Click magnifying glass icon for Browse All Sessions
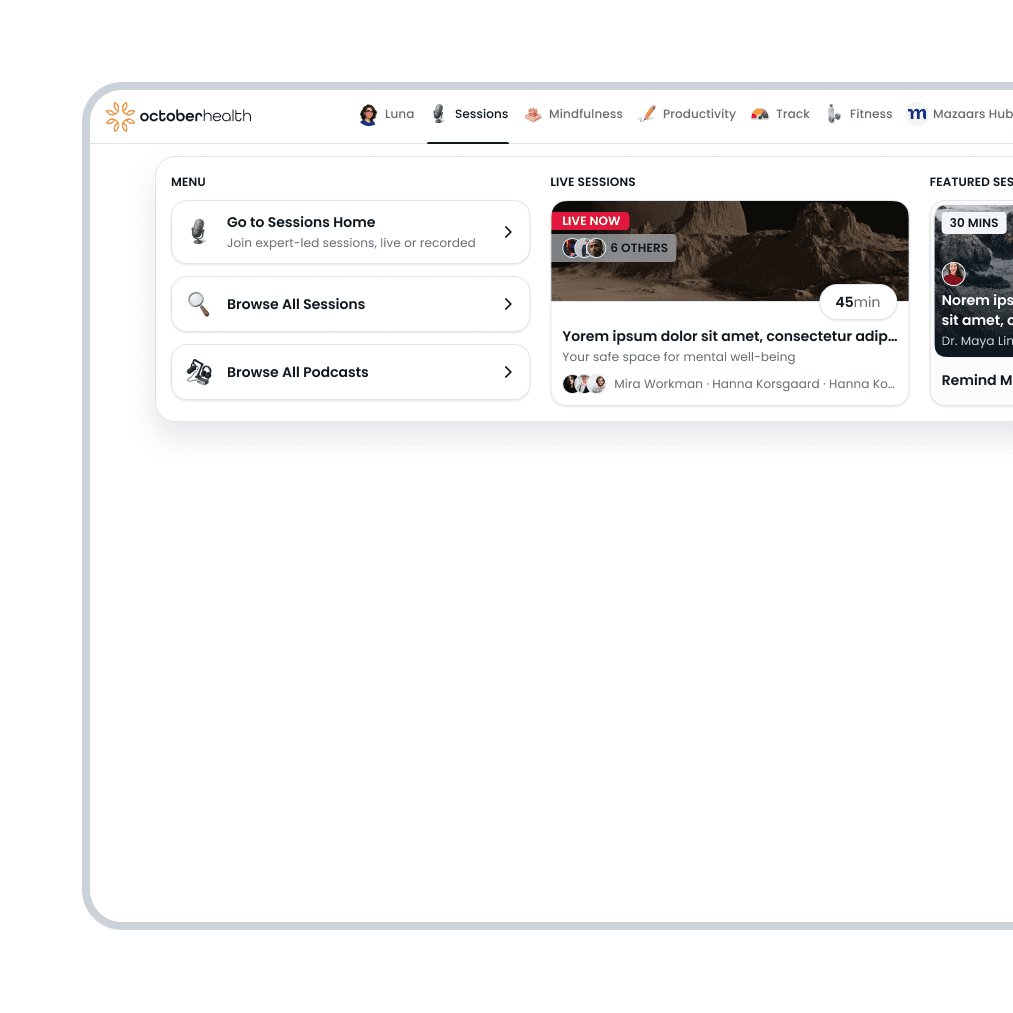Image resolution: width=1013 pixels, height=1013 pixels. coord(198,304)
